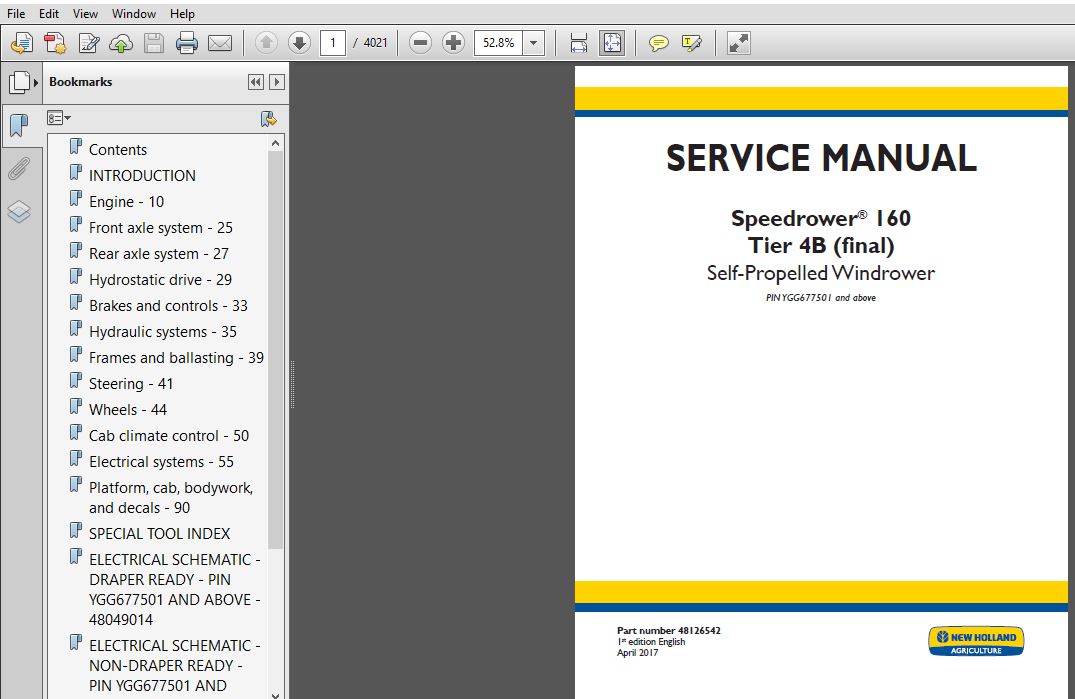
Task: Open Steering - 41 bookmark
Action: click(131, 384)
